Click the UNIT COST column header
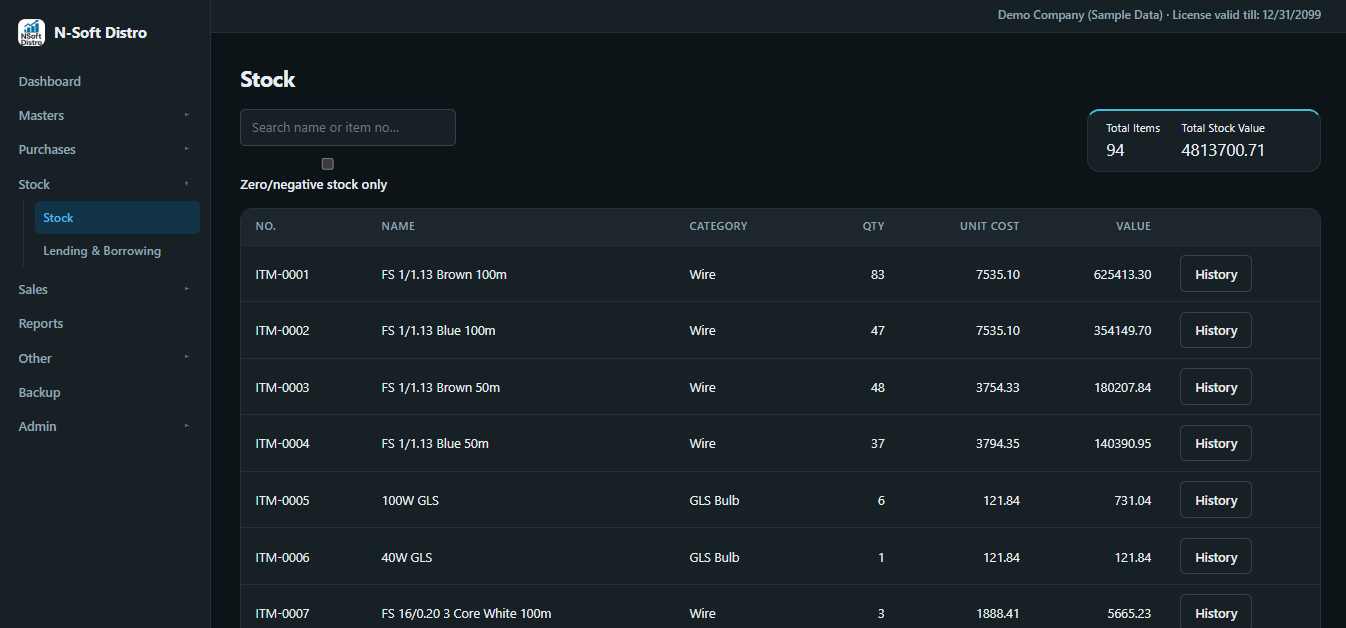 coord(990,226)
